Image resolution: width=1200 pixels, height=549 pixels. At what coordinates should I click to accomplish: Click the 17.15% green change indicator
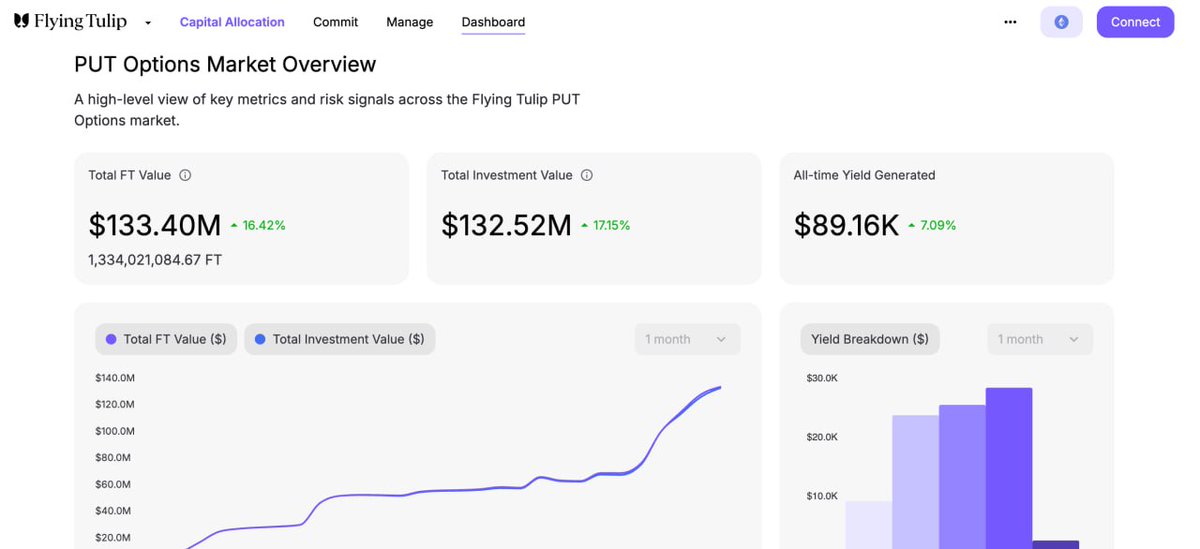tap(605, 225)
